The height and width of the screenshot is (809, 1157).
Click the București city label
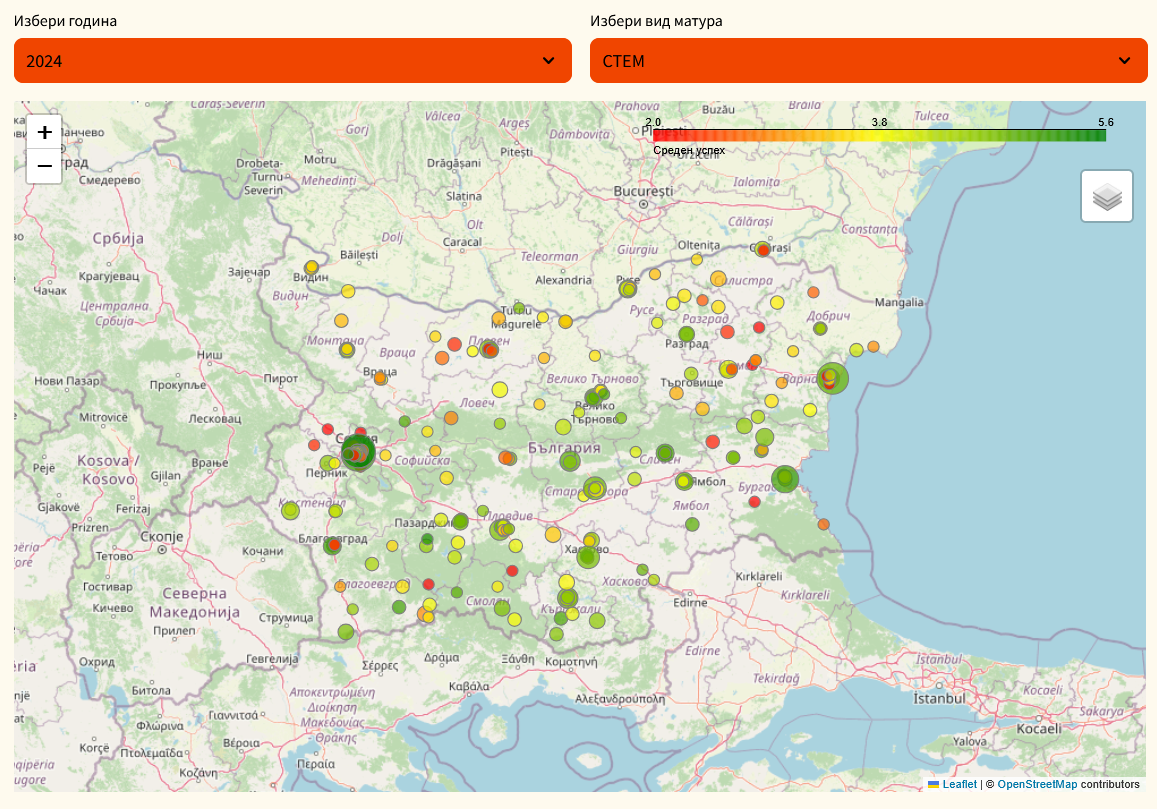pos(643,191)
